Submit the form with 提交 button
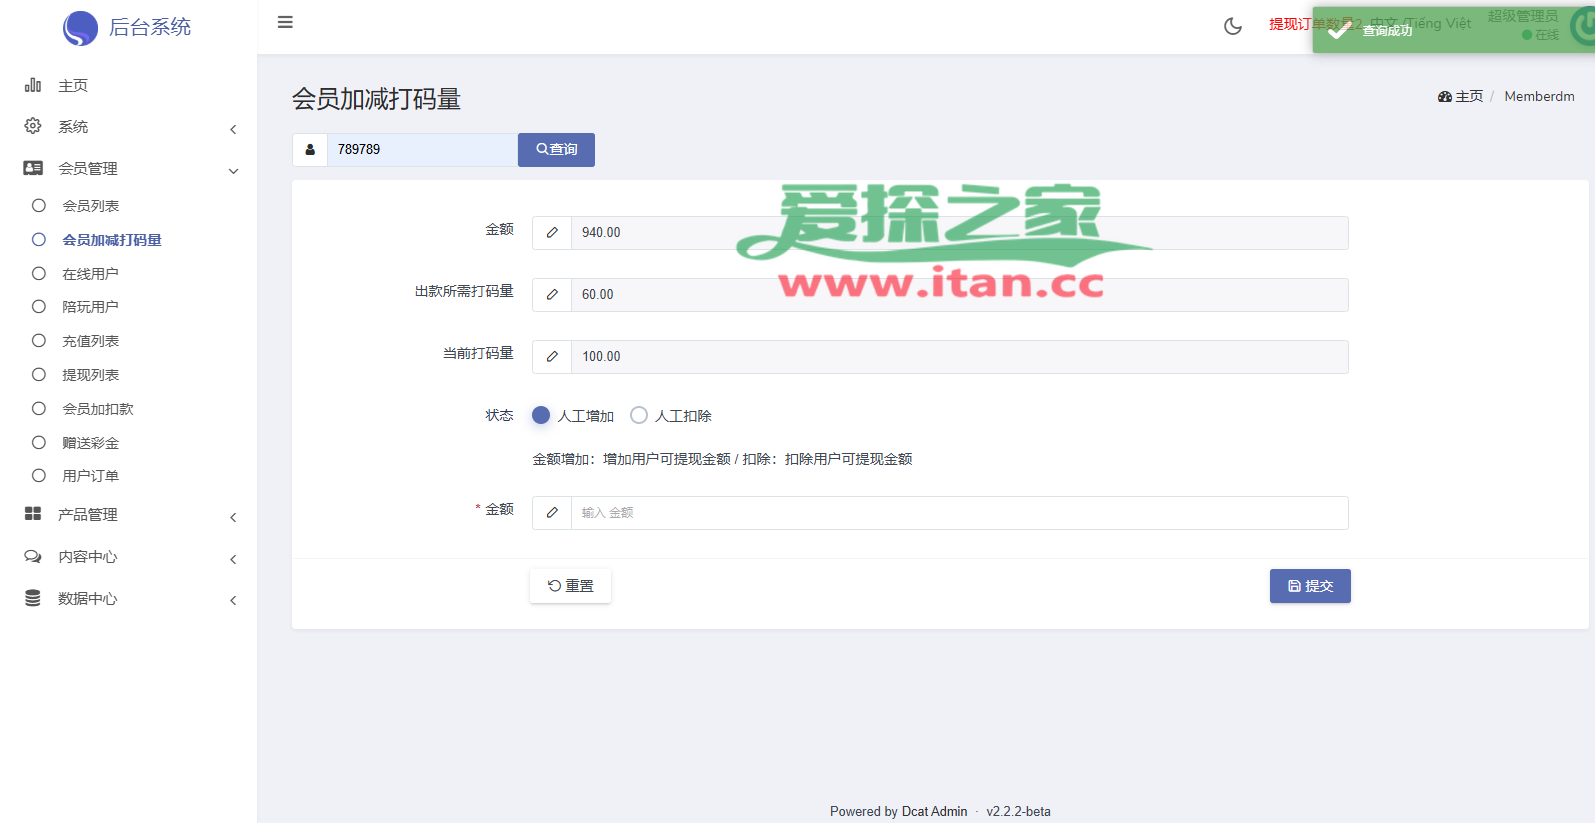Viewport: 1595px width, 823px height. point(1310,586)
